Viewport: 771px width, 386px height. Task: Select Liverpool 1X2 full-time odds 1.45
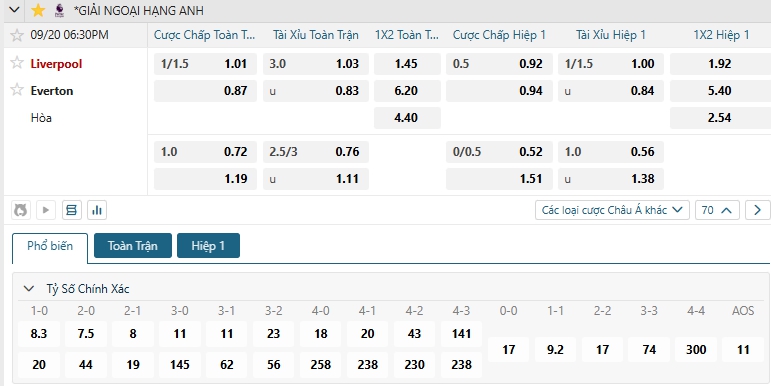click(407, 64)
